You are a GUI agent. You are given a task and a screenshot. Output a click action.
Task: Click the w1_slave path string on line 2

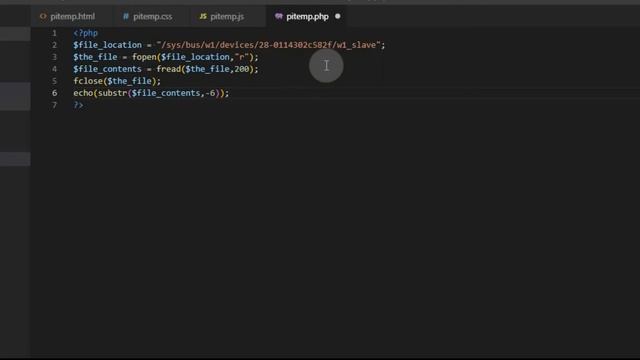pyautogui.click(x=270, y=45)
